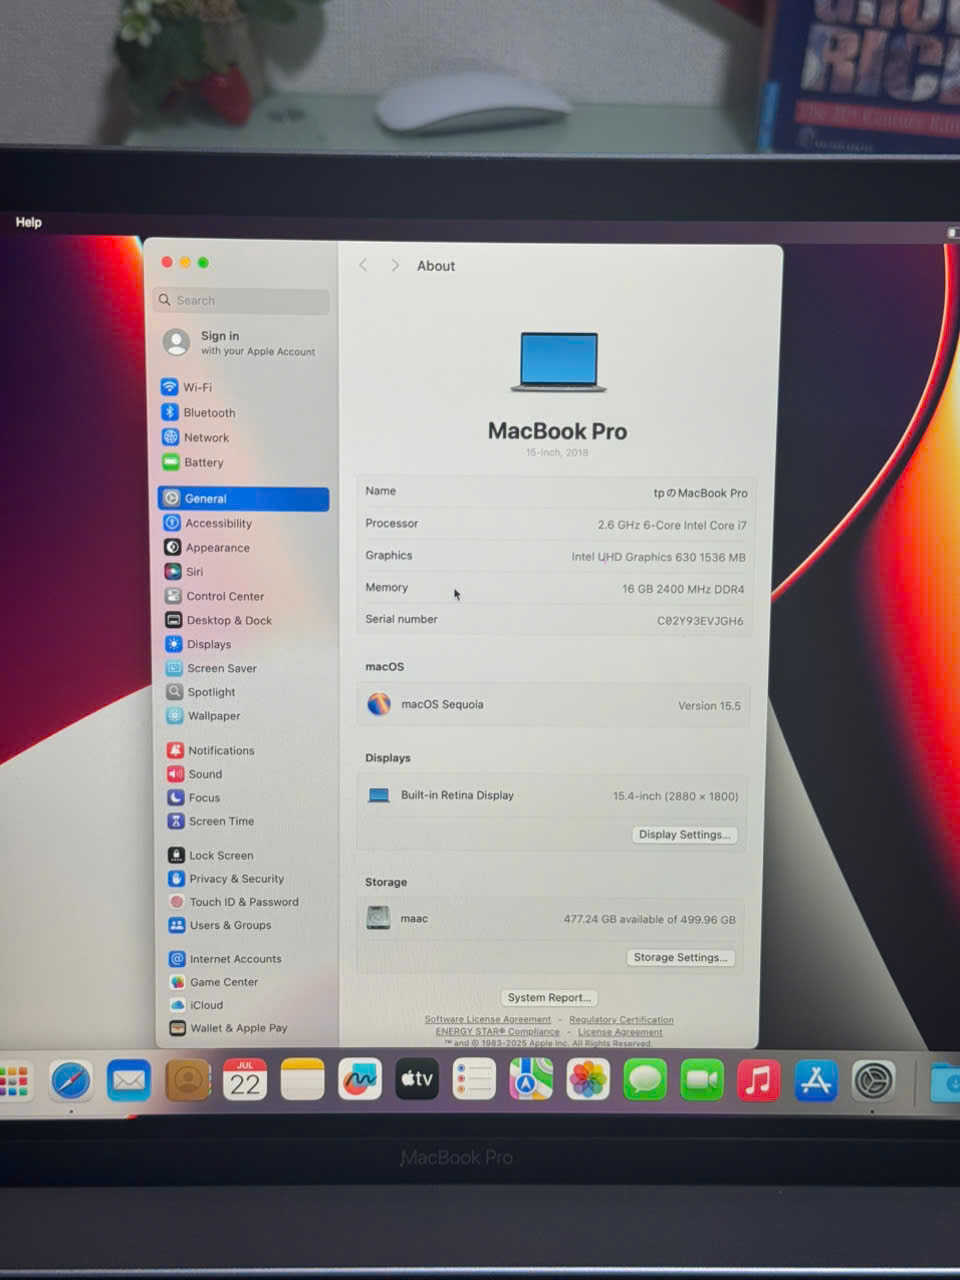Viewport: 960px width, 1280px height.
Task: Open Sound settings
Action: (x=195, y=774)
